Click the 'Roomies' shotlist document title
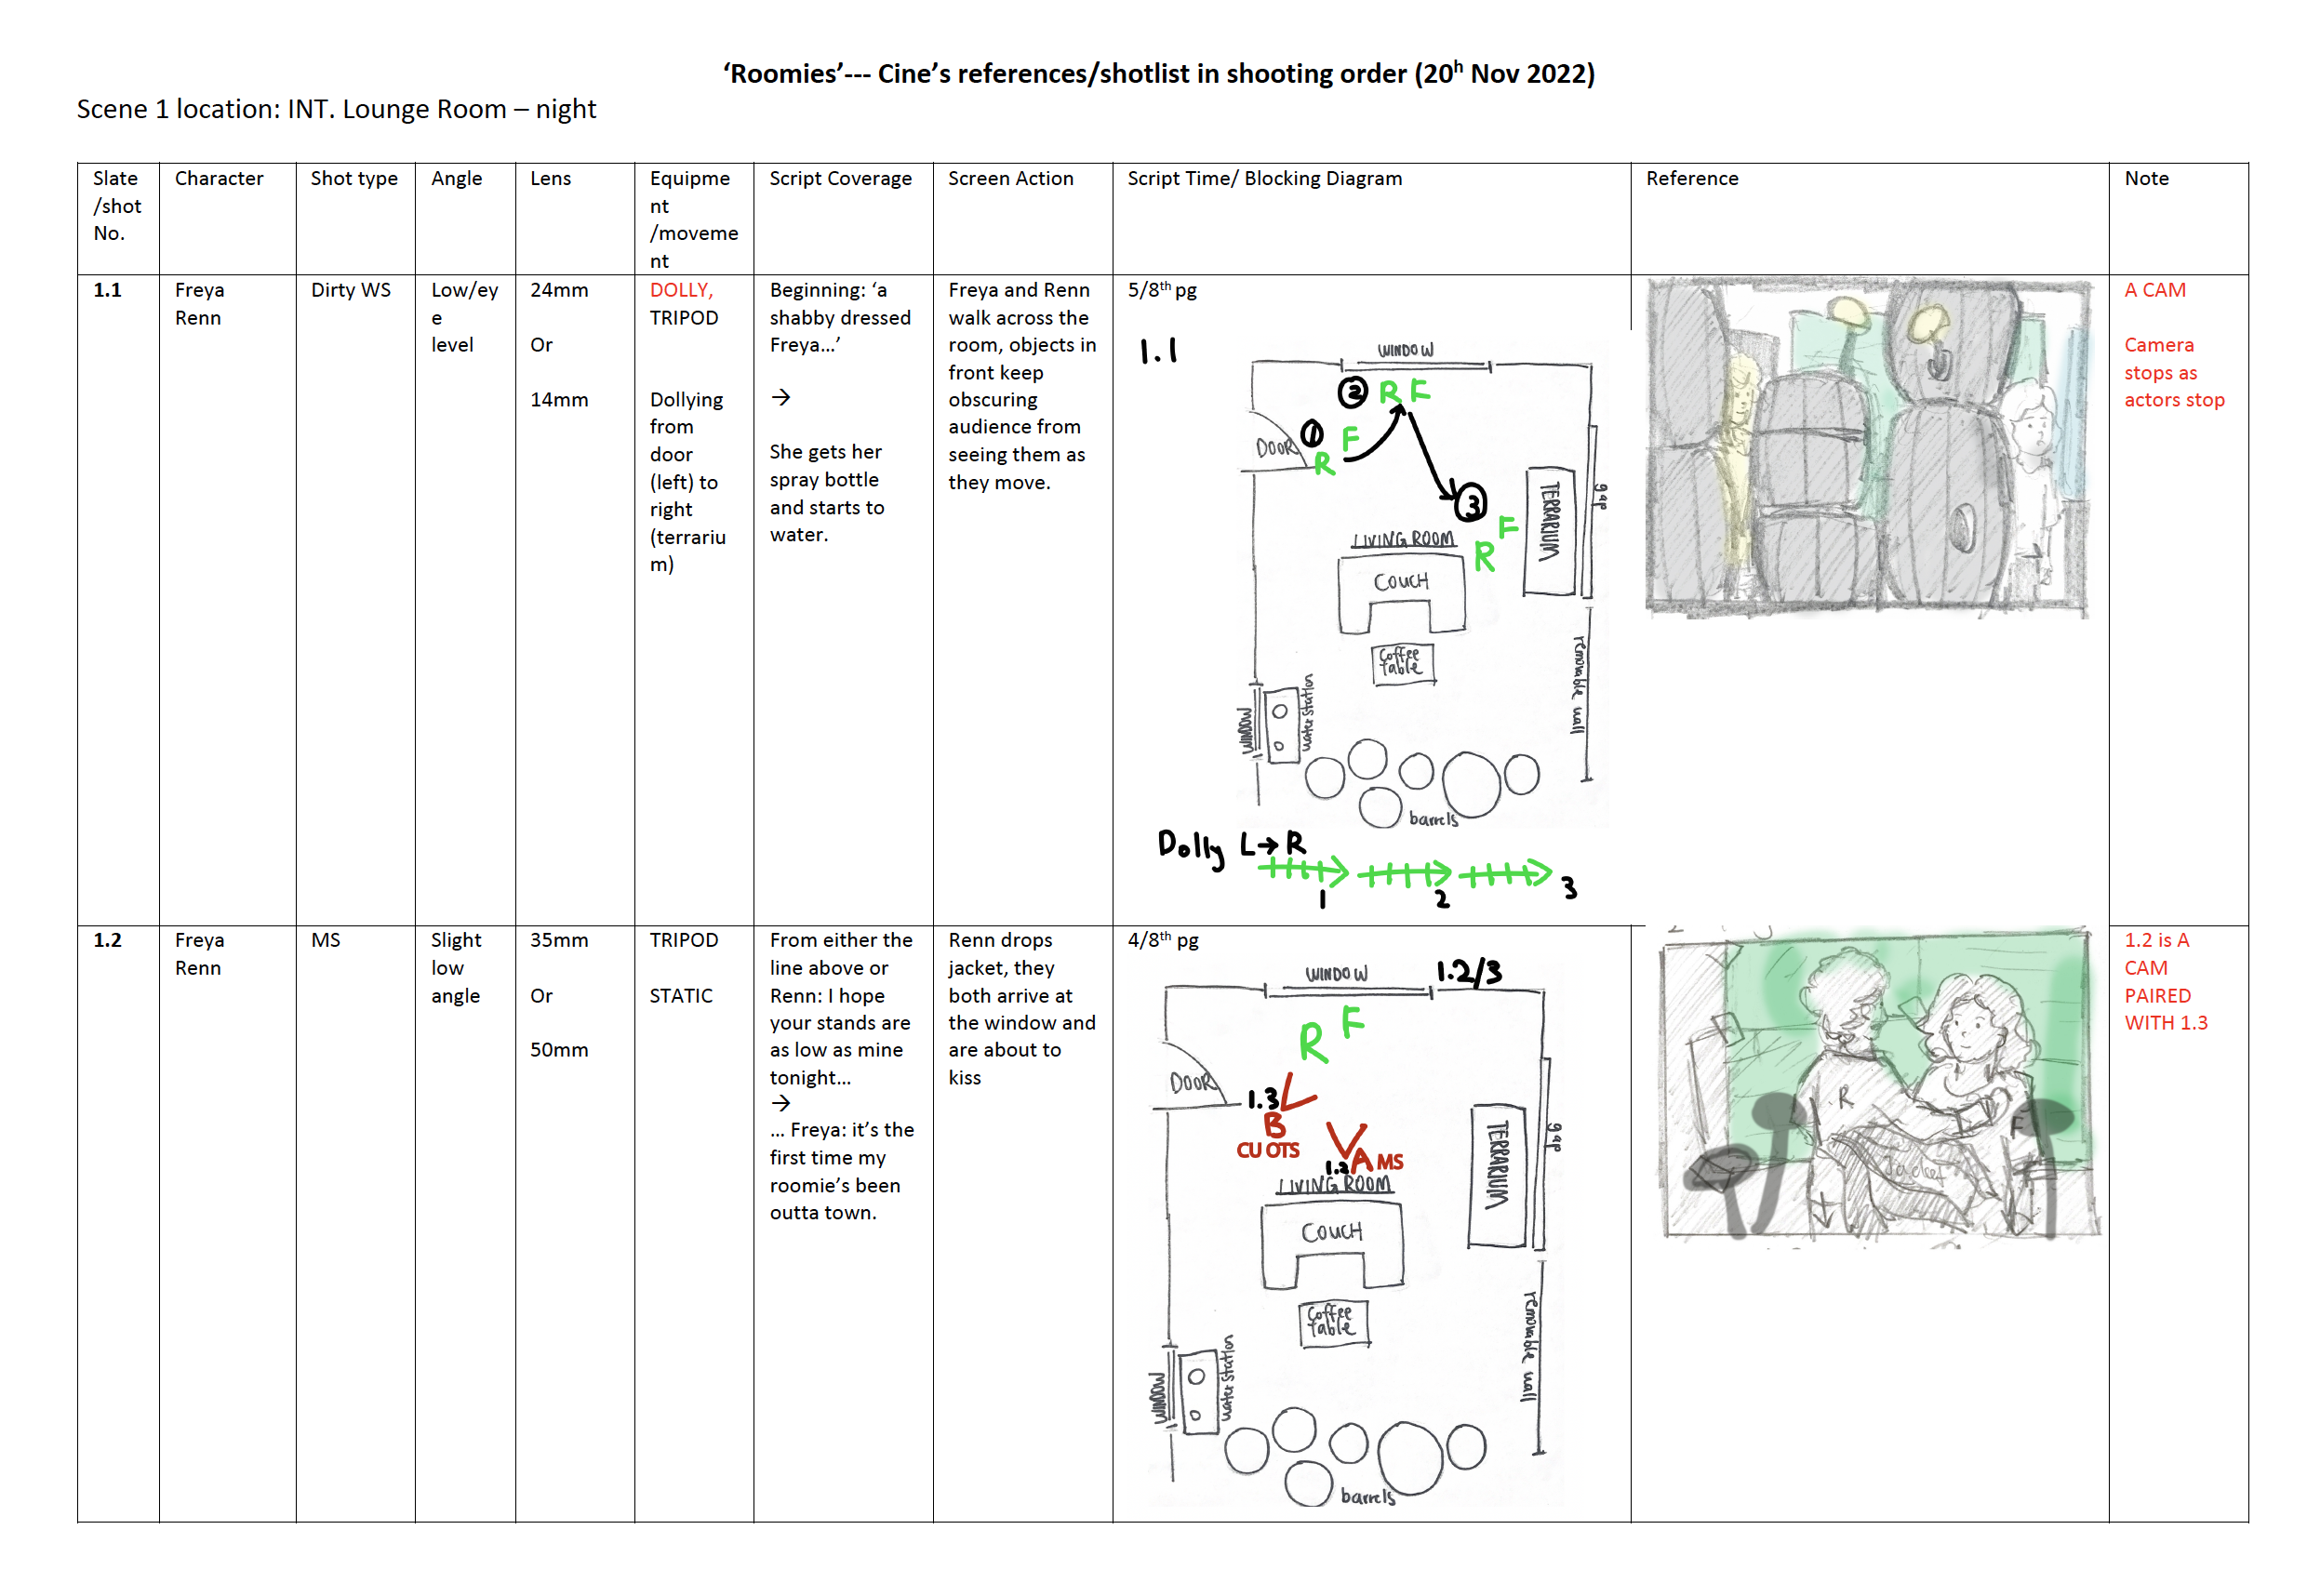Image resolution: width=2307 pixels, height=1596 pixels. click(x=1158, y=74)
